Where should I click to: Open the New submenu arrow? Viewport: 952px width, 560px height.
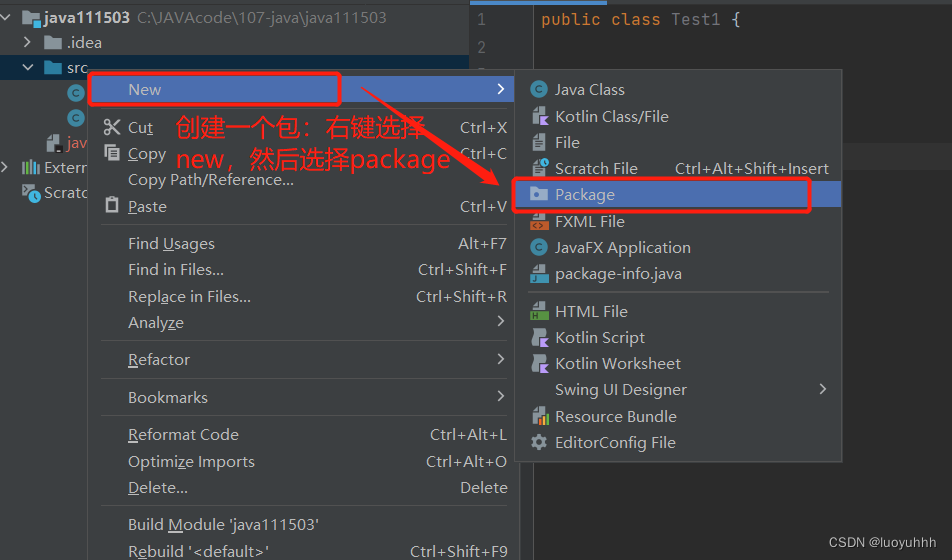coord(500,89)
